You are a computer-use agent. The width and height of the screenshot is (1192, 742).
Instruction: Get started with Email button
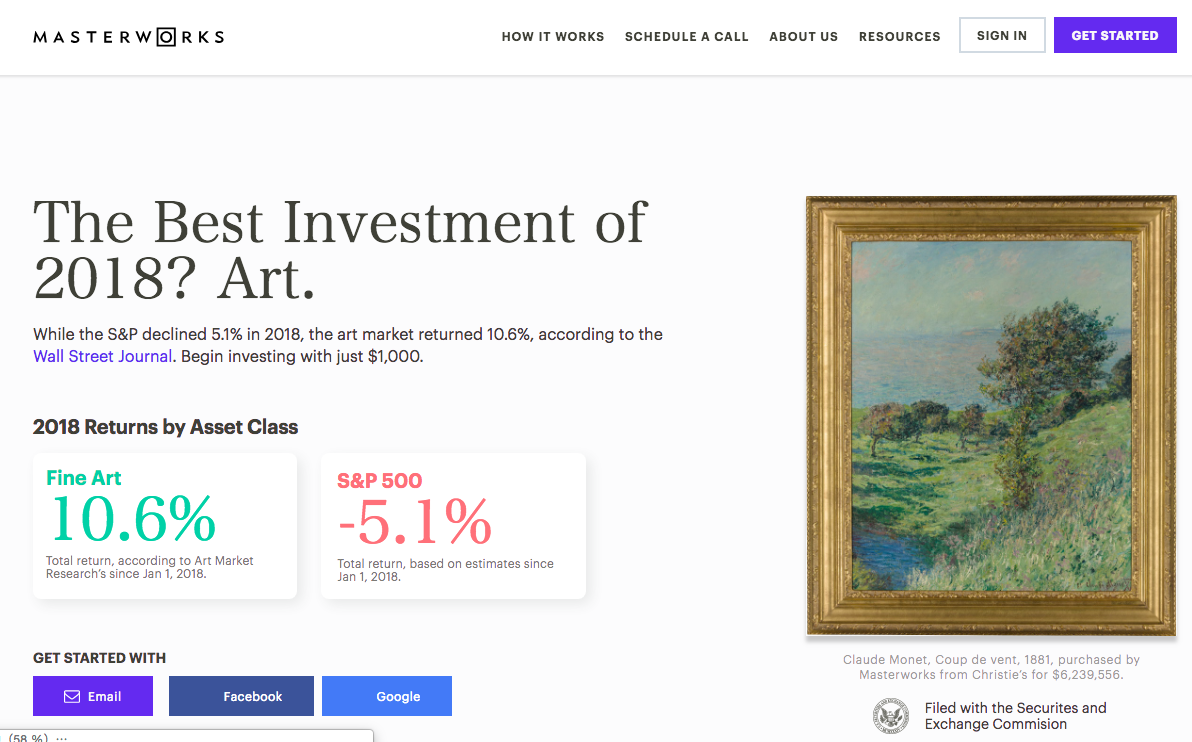(93, 697)
